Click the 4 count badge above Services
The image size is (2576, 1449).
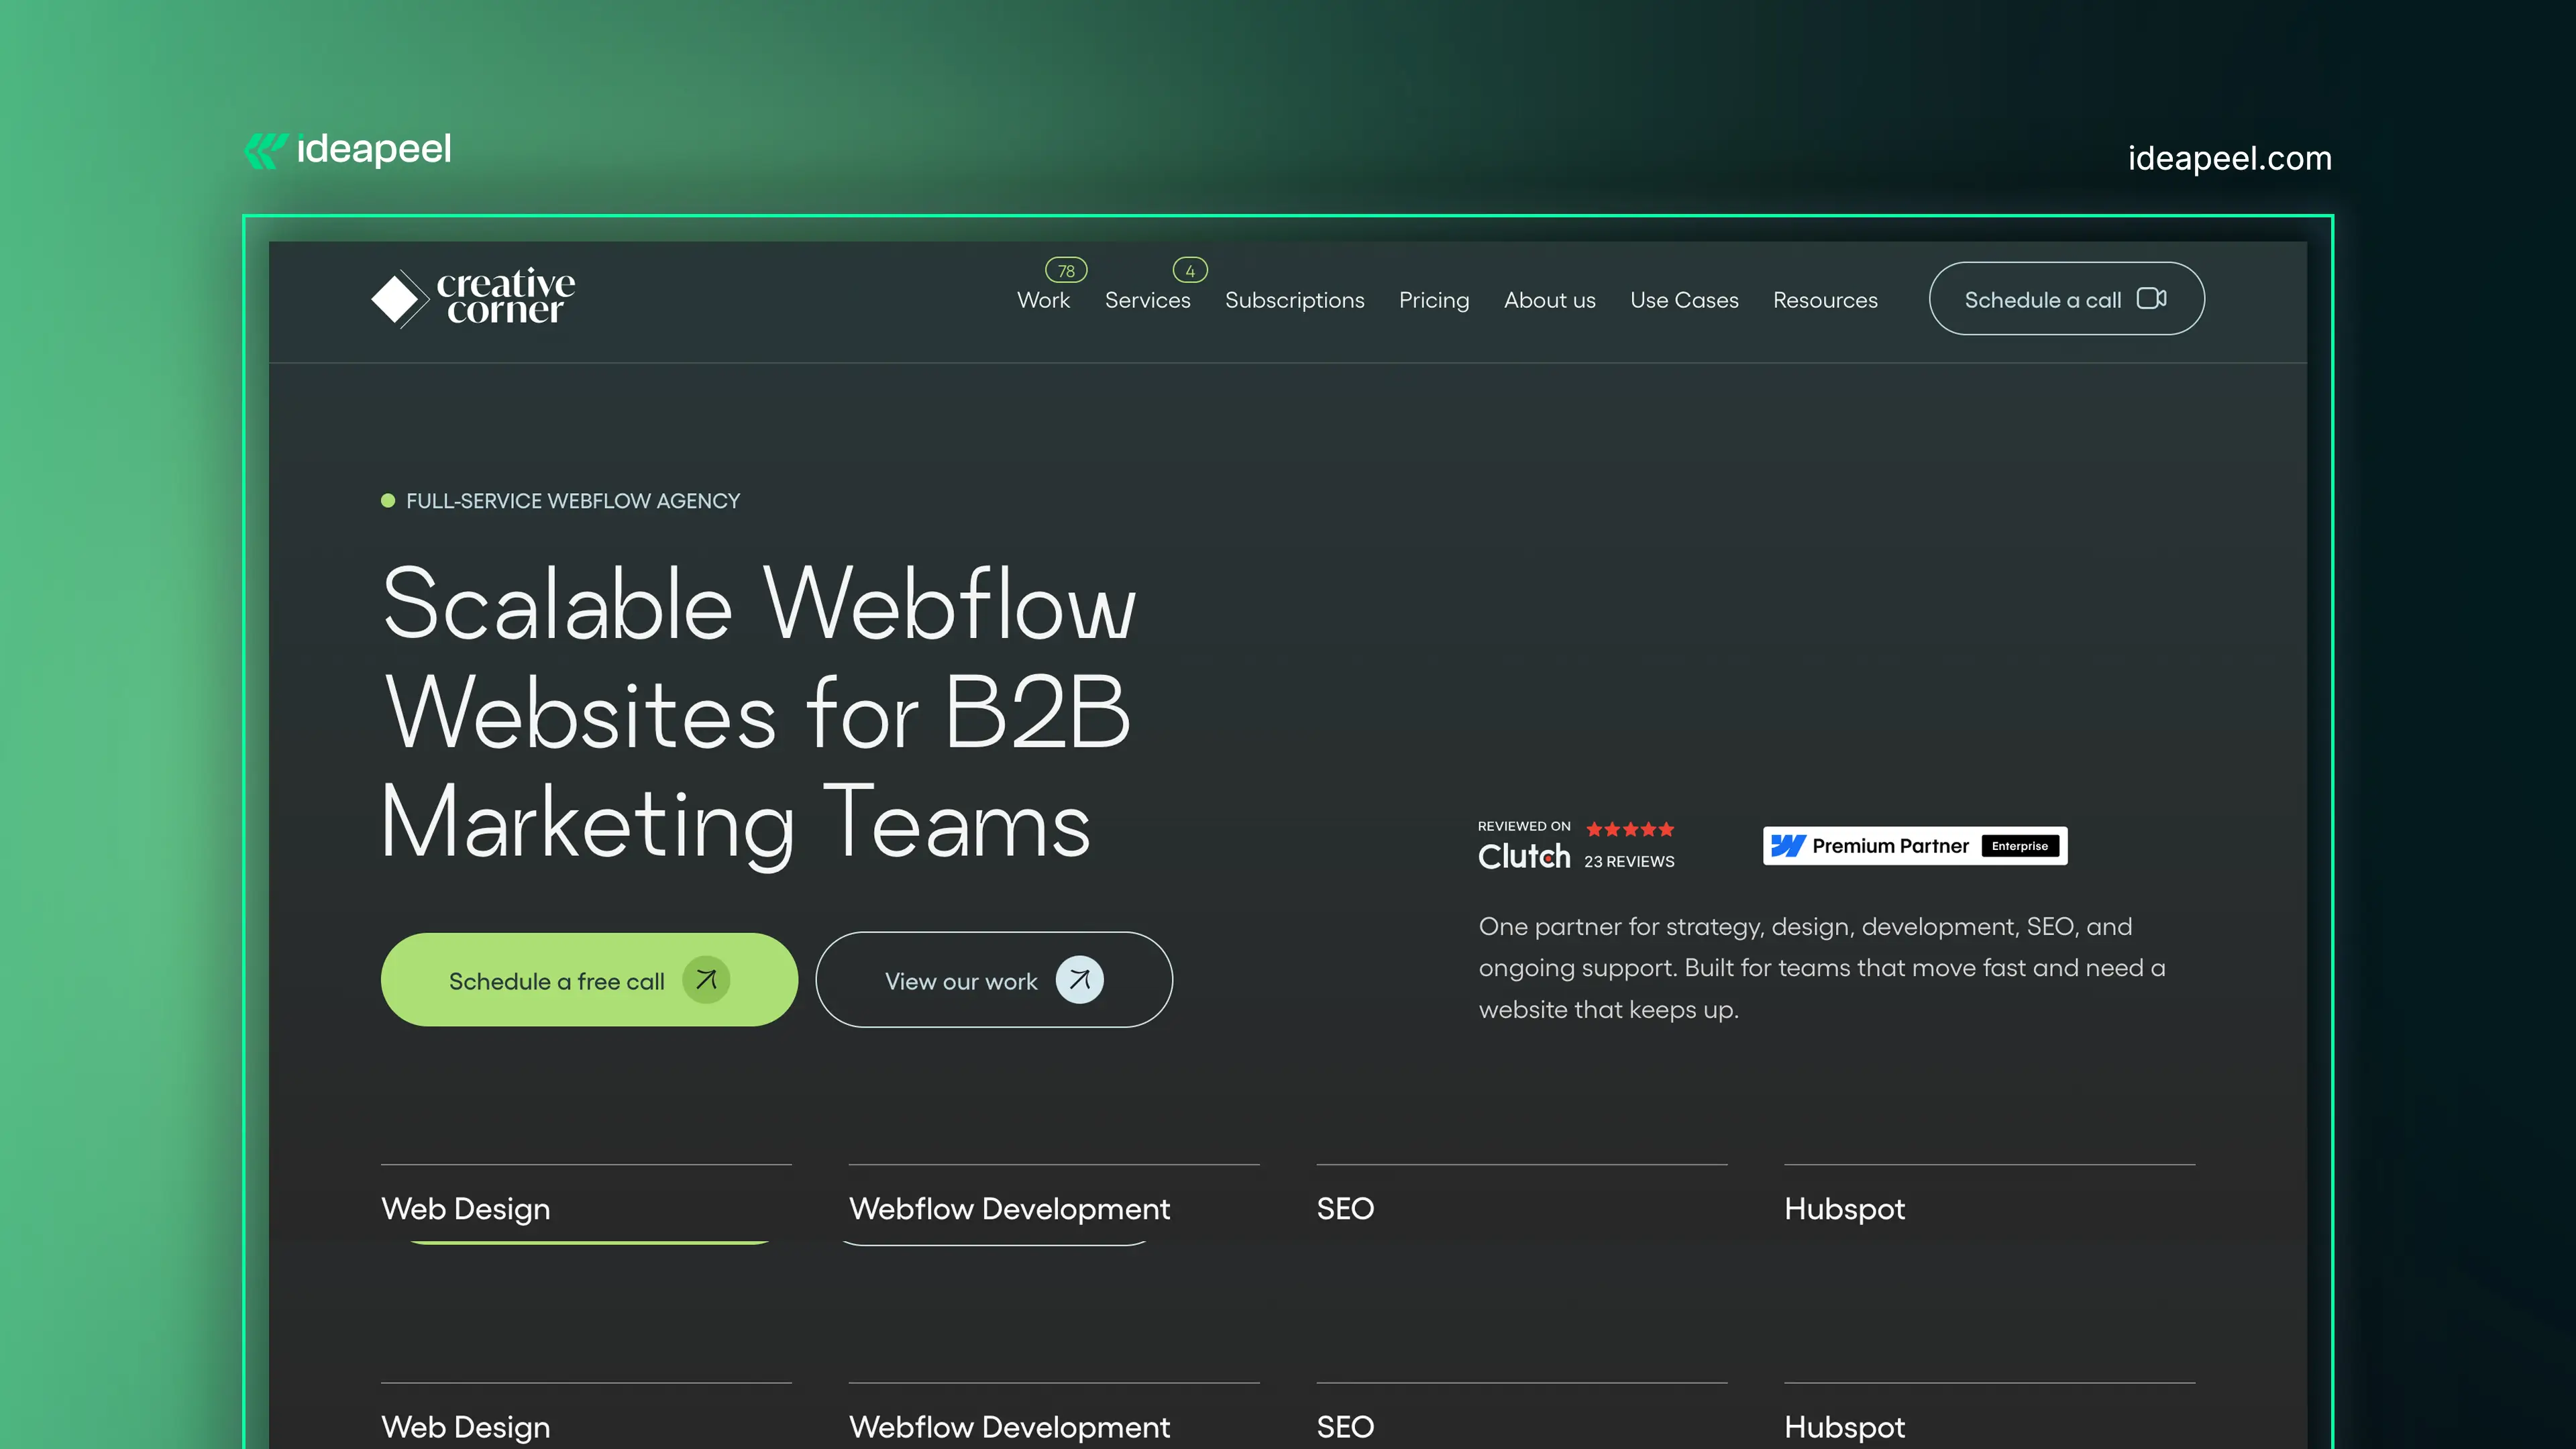point(1190,270)
